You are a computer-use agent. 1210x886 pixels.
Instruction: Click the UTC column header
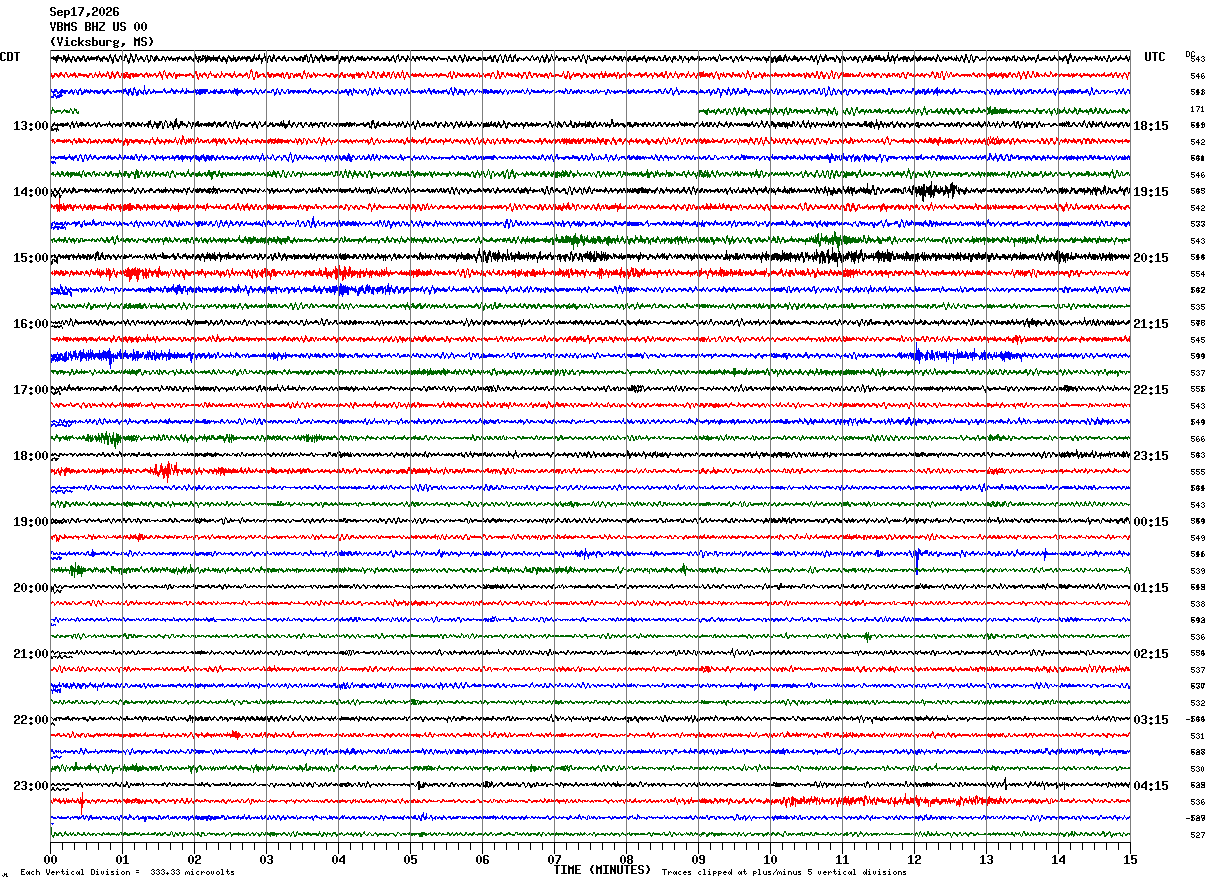point(1155,57)
